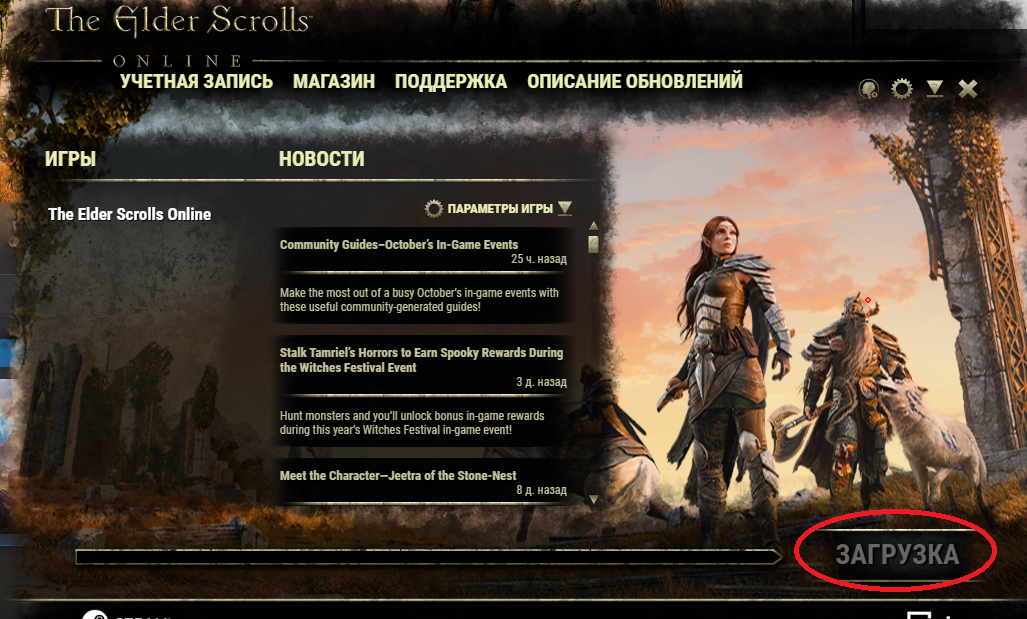Image resolution: width=1027 pixels, height=619 pixels.
Task: Open the УЧЕТНАЯ ЗАПИСЬ menu
Action: pos(196,81)
